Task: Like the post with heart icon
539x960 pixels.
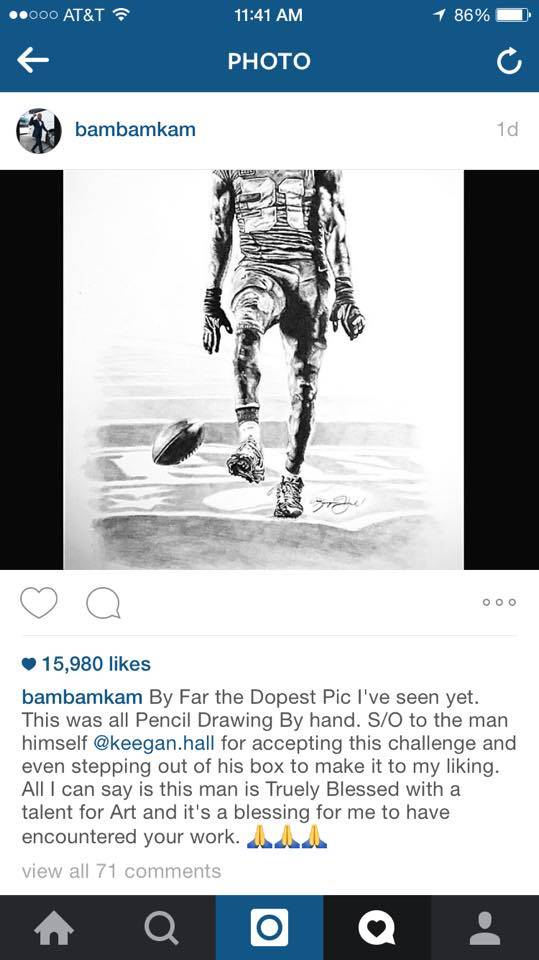Action: tap(39, 602)
